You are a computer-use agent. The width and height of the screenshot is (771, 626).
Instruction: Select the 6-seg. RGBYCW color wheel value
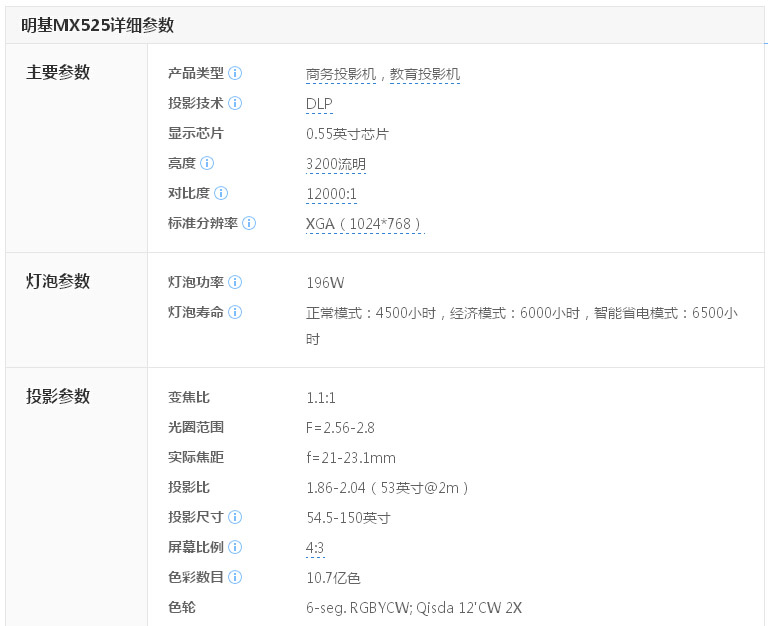(x=414, y=608)
